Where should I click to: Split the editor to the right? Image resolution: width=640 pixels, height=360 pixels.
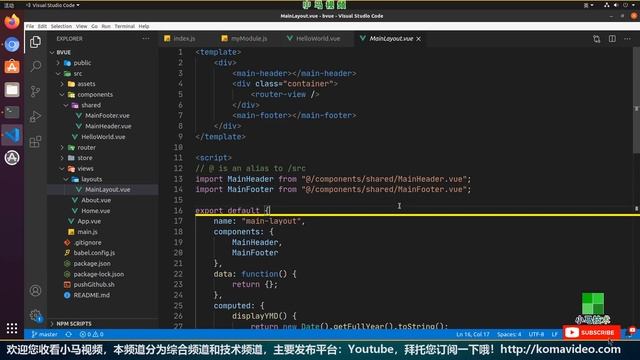click(x=612, y=39)
